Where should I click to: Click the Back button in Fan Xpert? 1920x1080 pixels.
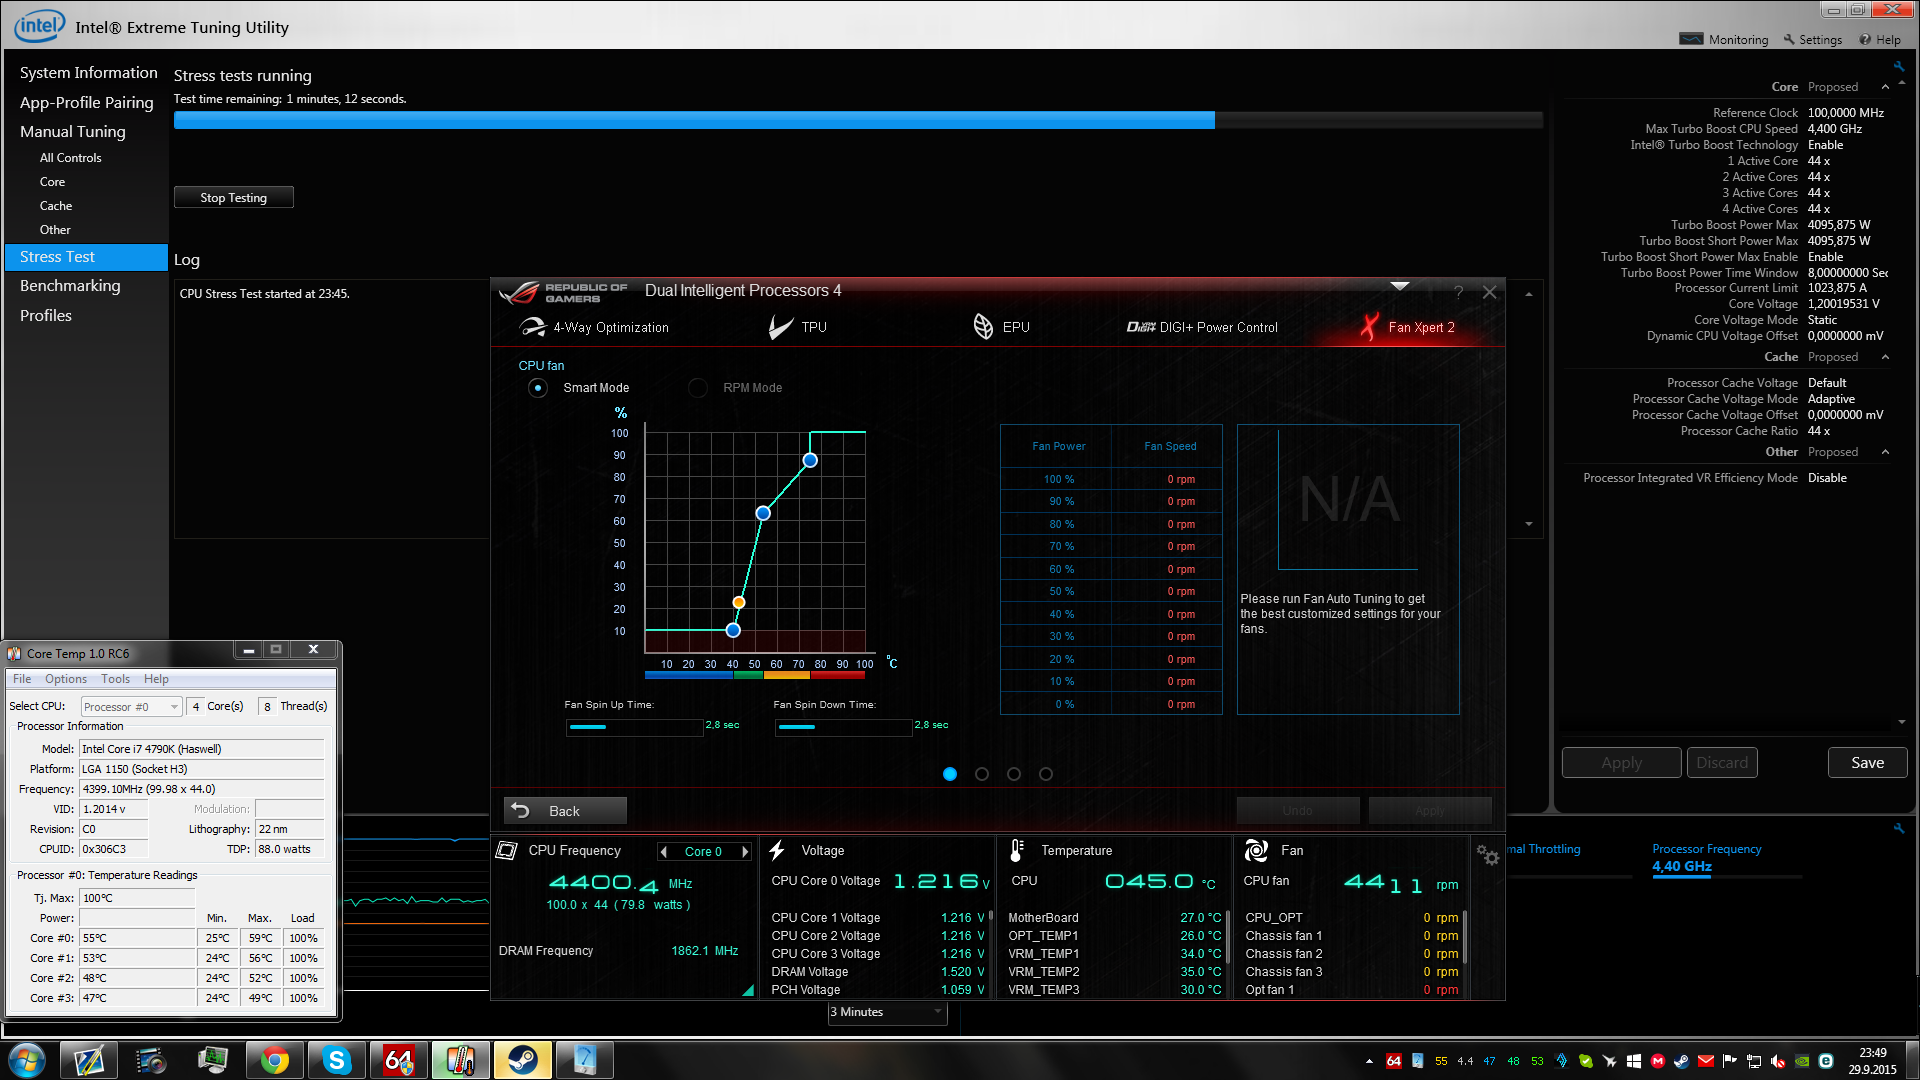(x=565, y=811)
